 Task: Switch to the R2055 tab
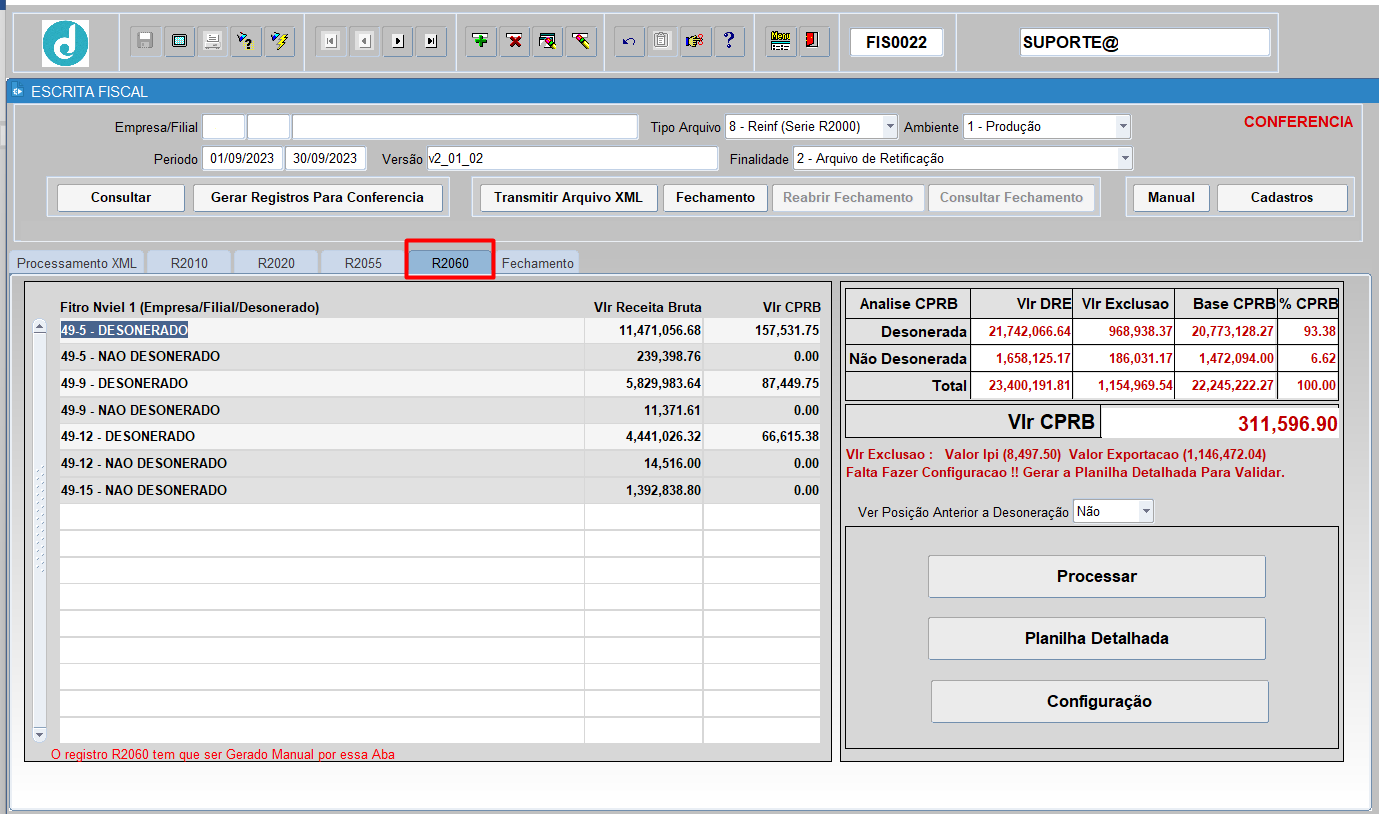point(363,263)
